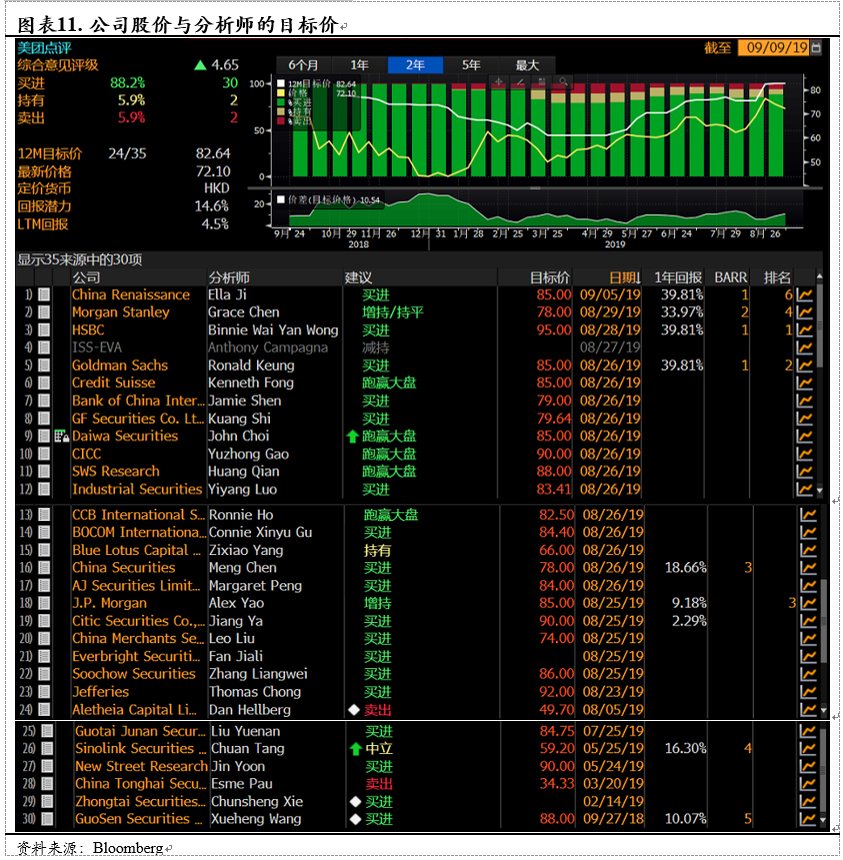Screen dimensions: 843x860
Task: Tick the checkbox for BOCOM International row
Action: coord(44,533)
